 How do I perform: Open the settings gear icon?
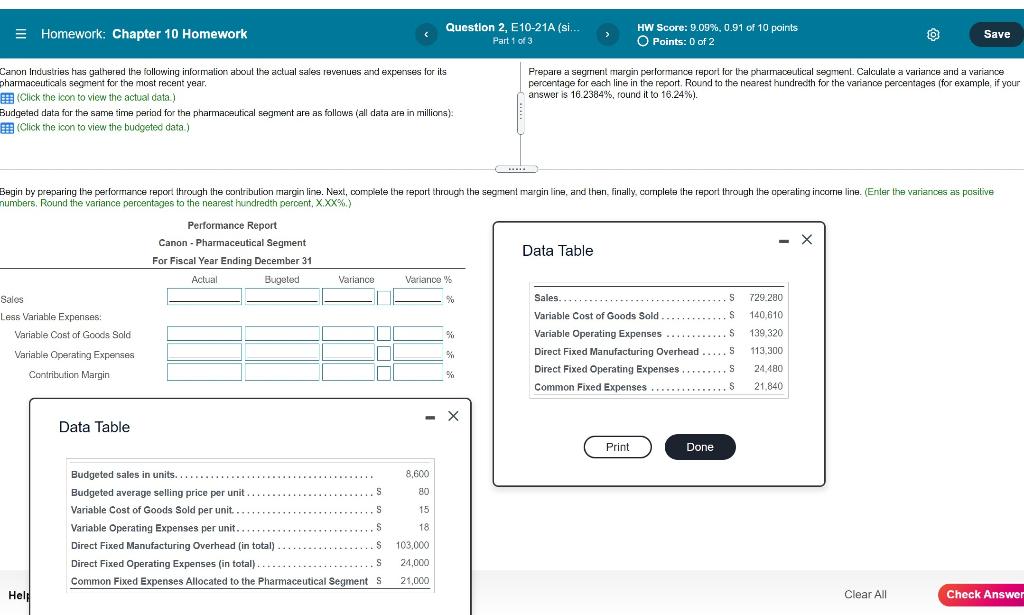tap(933, 35)
